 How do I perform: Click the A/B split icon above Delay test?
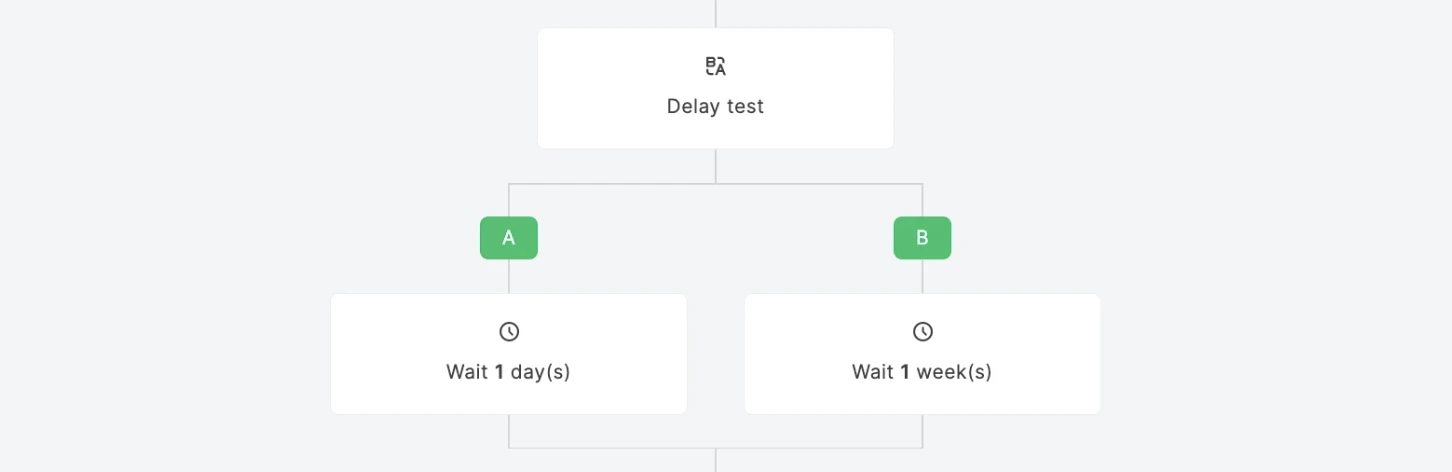(715, 67)
